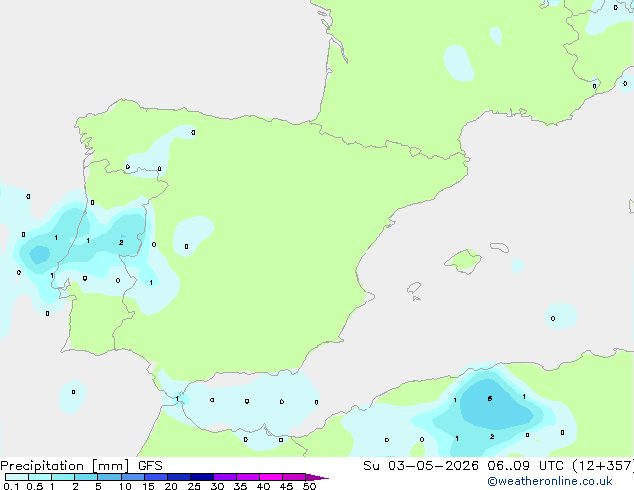Choose the 2–5 mm legend color swatch

(x=86, y=477)
